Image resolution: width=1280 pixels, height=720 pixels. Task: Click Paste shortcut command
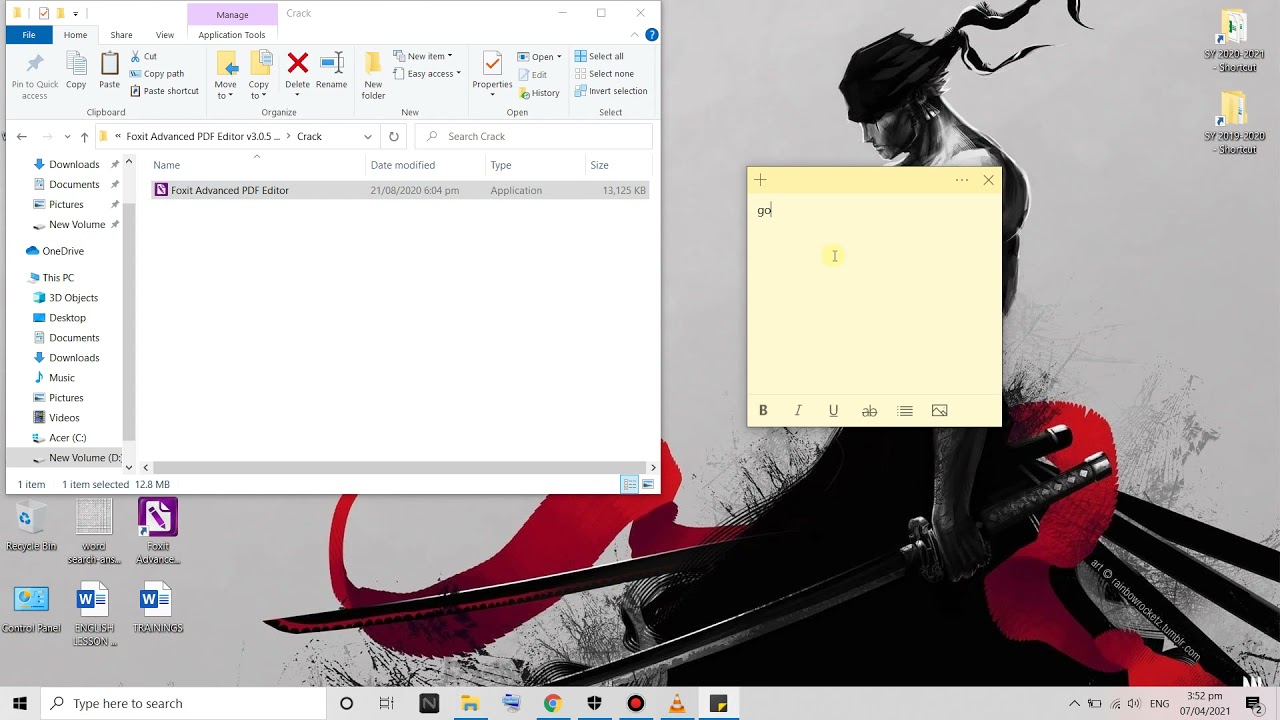tap(164, 91)
